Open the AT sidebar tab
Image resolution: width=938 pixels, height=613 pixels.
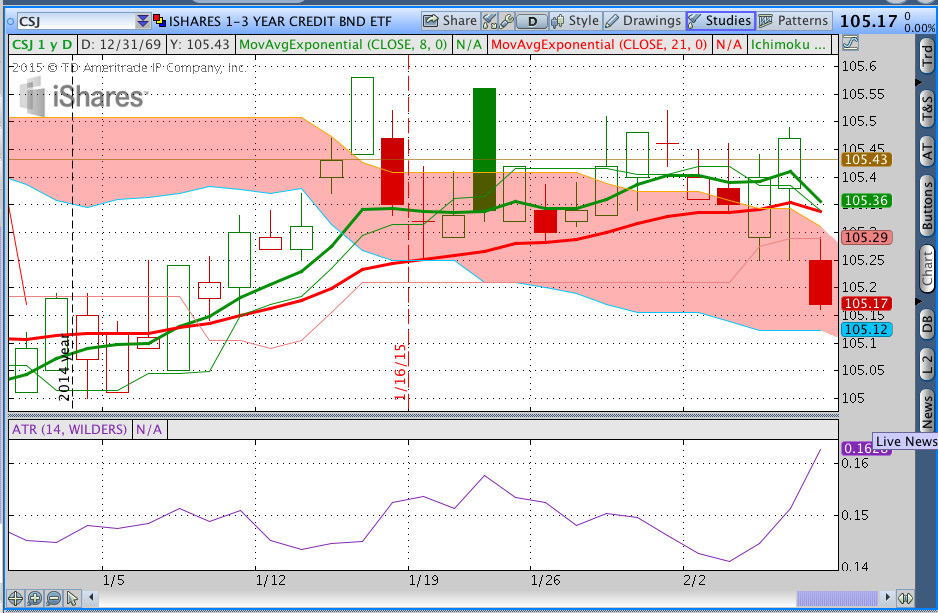tap(927, 151)
